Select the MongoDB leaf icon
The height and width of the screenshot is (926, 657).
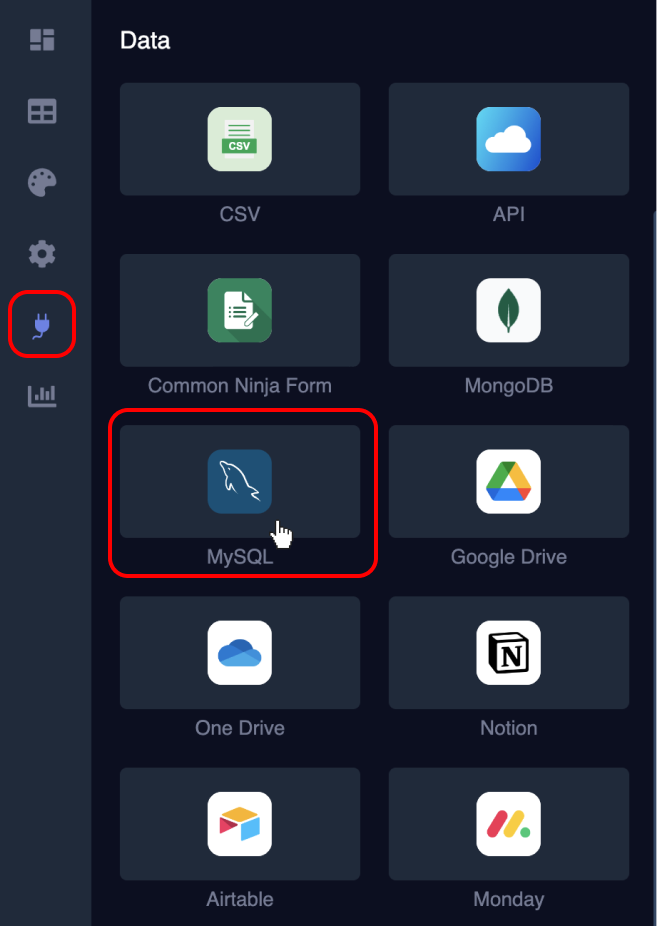click(508, 310)
